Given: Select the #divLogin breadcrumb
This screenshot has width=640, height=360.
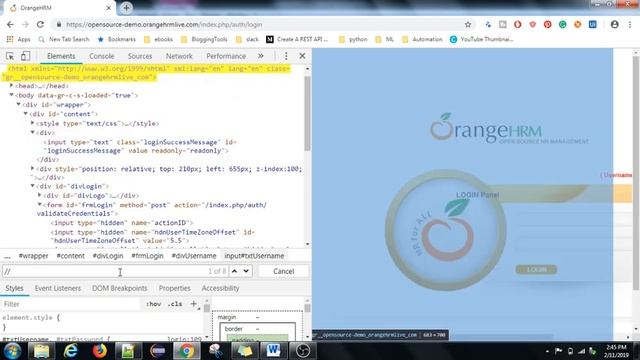Looking at the screenshot, I should coord(108,256).
